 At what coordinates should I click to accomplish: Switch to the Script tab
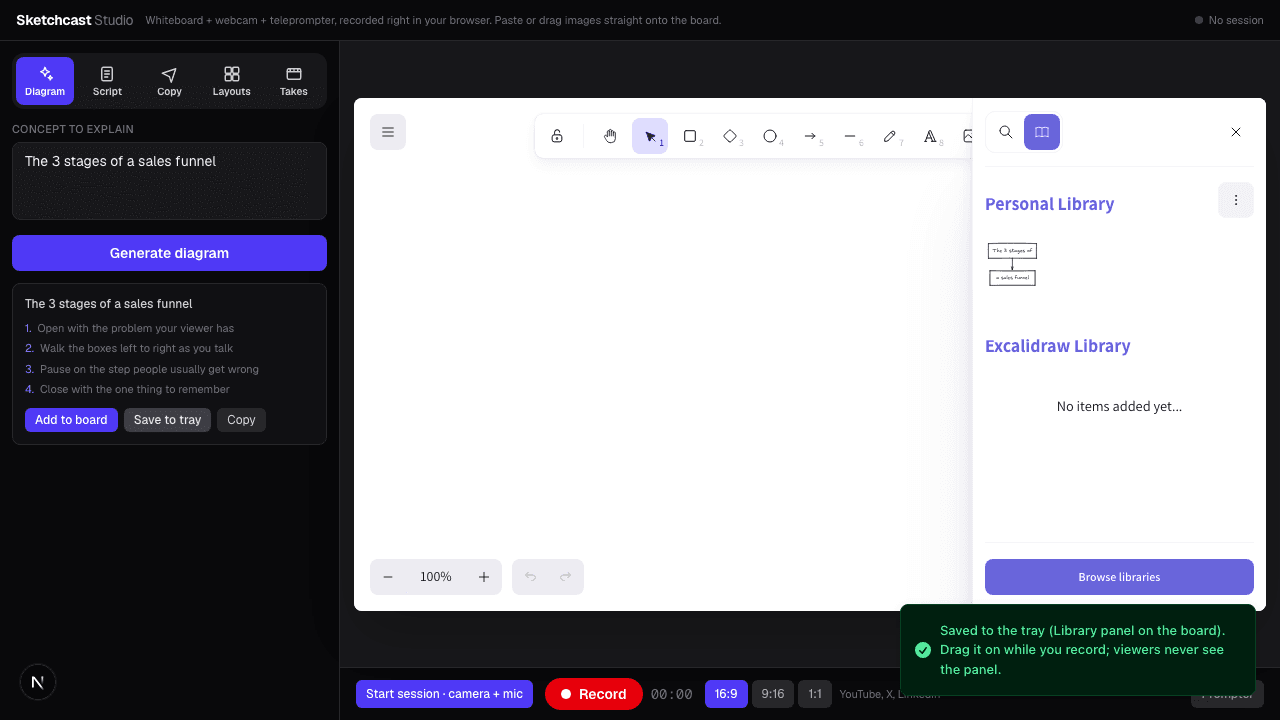pyautogui.click(x=107, y=81)
